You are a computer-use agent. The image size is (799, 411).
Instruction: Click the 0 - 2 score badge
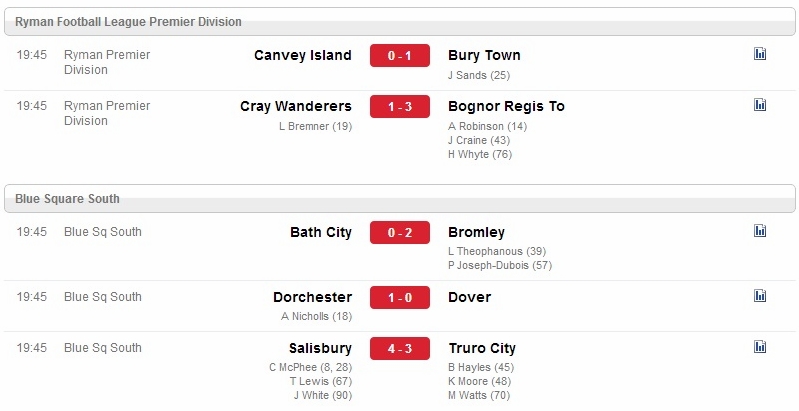[400, 232]
